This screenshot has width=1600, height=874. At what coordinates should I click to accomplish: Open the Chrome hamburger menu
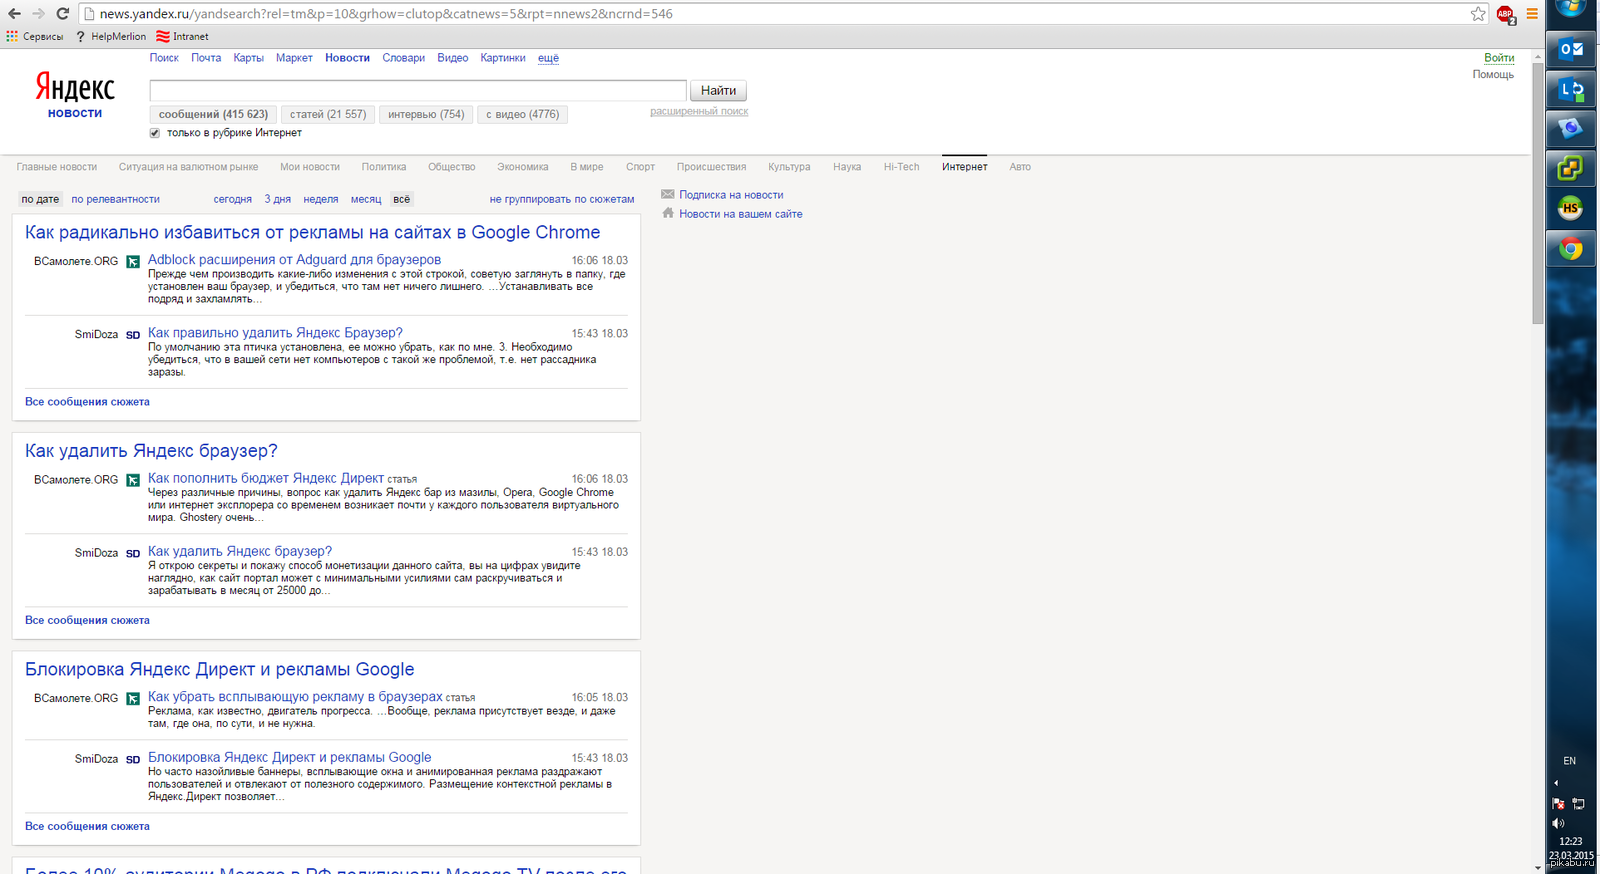tap(1532, 14)
